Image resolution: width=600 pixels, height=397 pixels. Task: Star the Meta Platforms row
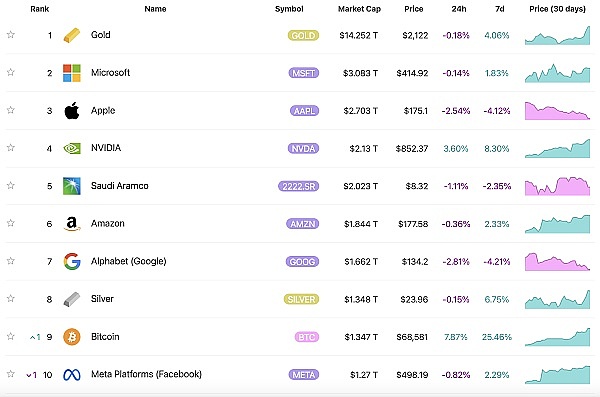tap(11, 374)
